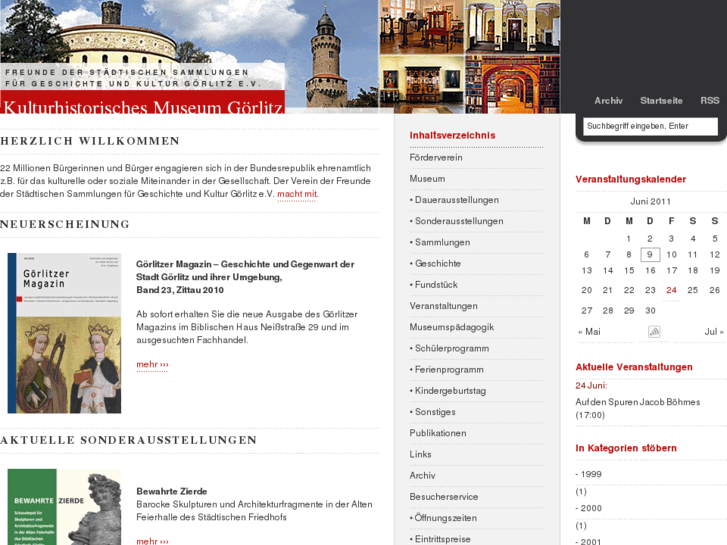
Task: Go to previous month « Mai
Action: tap(589, 332)
